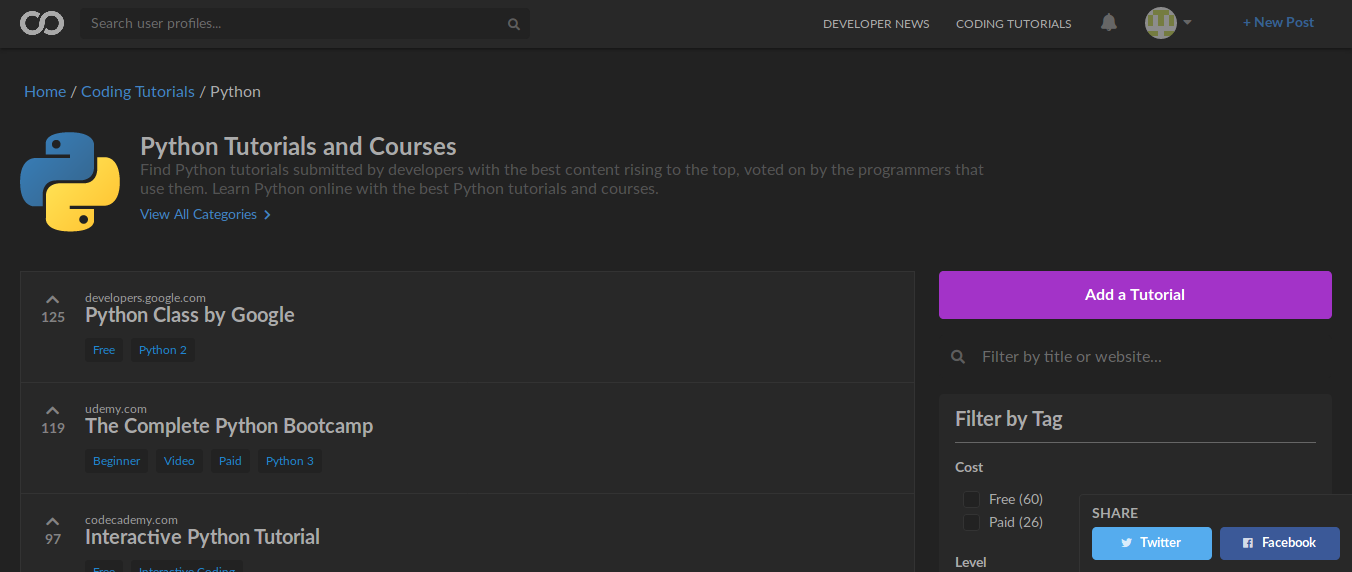Select the Python 3 tag
Screen dimensions: 1352x572
click(x=290, y=461)
